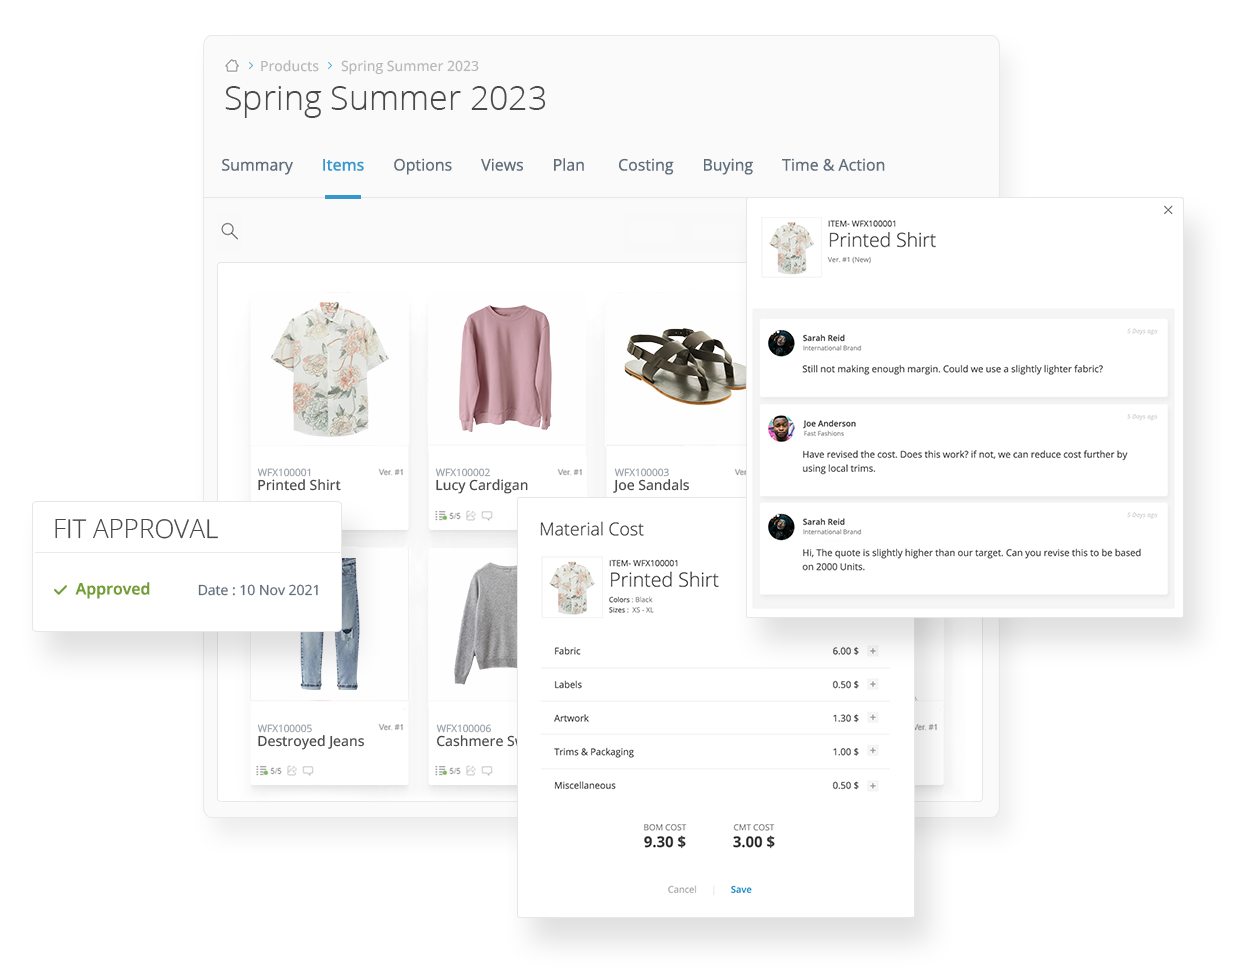The width and height of the screenshot is (1244, 980).
Task: Click image icon on Destroyed Jeans card
Action: (292, 771)
